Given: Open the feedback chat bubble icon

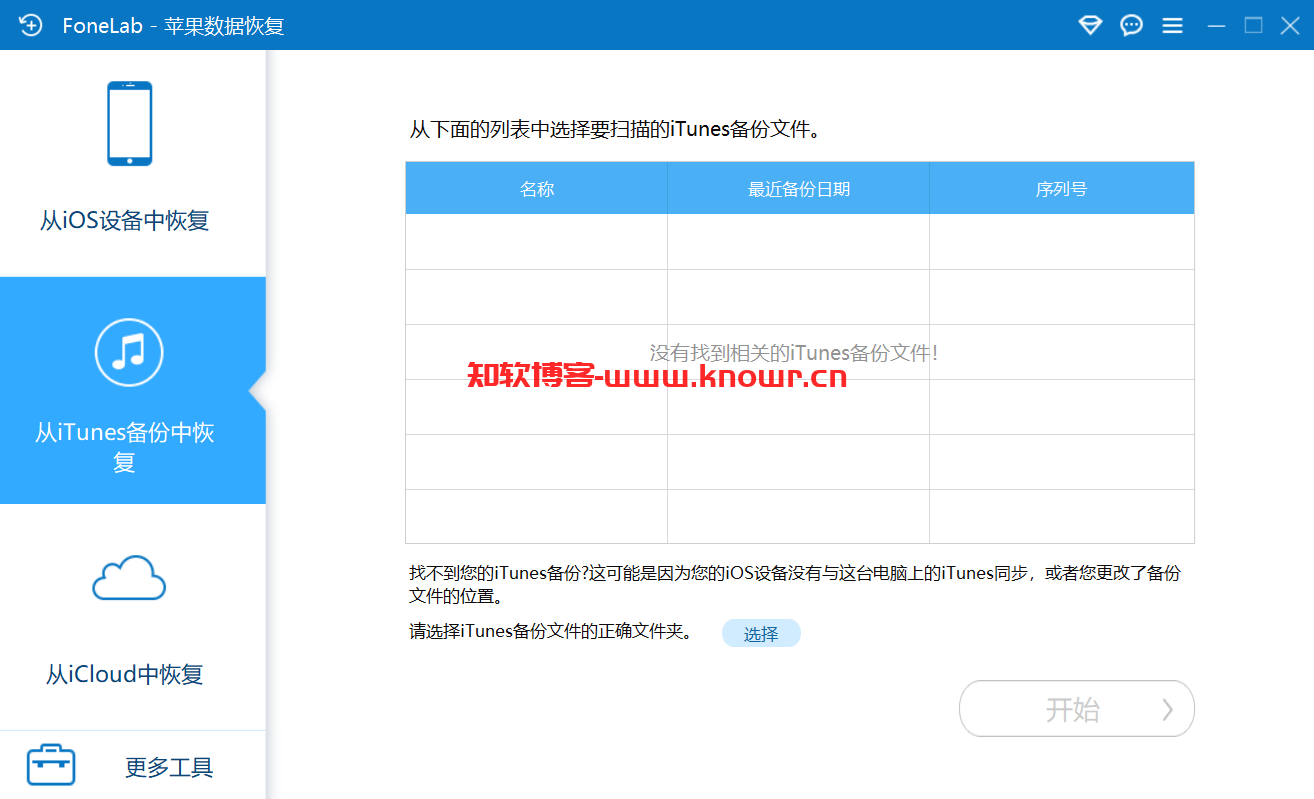Looking at the screenshot, I should click(1131, 25).
